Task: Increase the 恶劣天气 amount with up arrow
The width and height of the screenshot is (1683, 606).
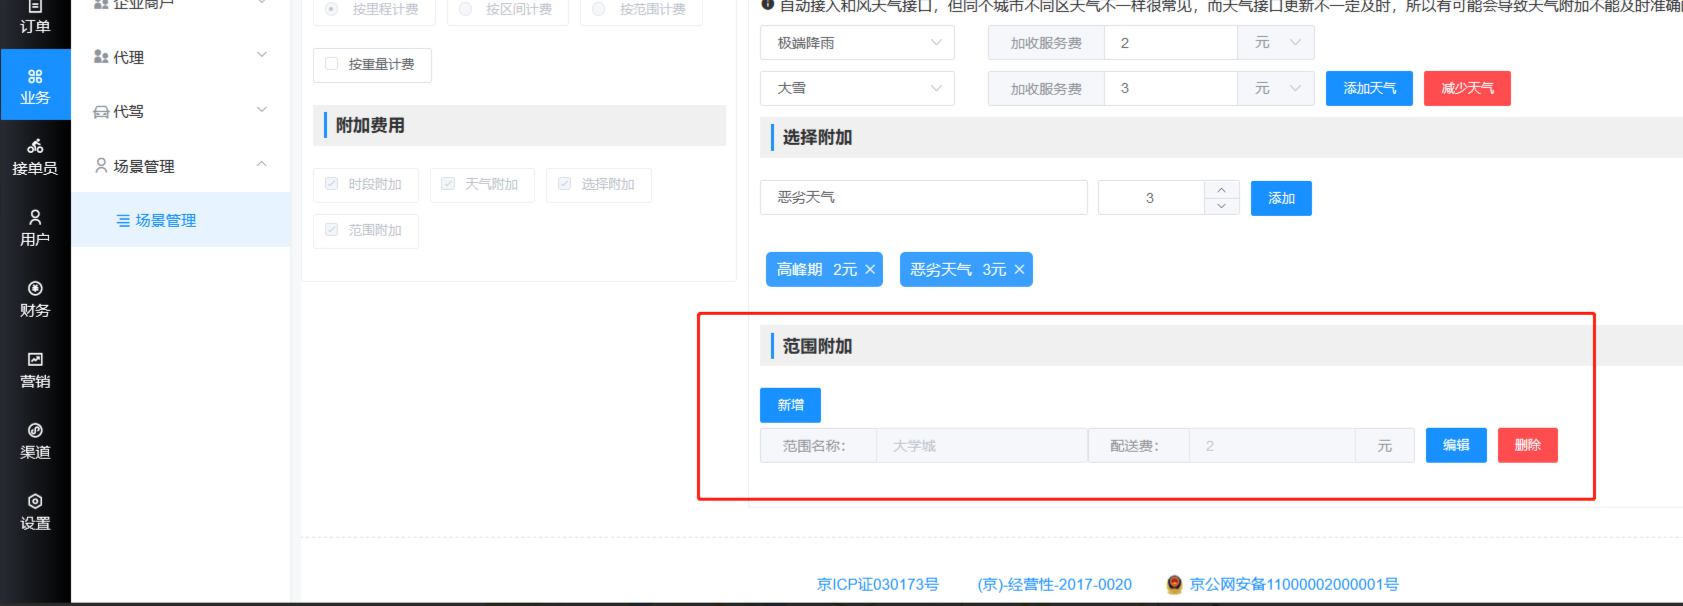Action: click(x=1221, y=189)
